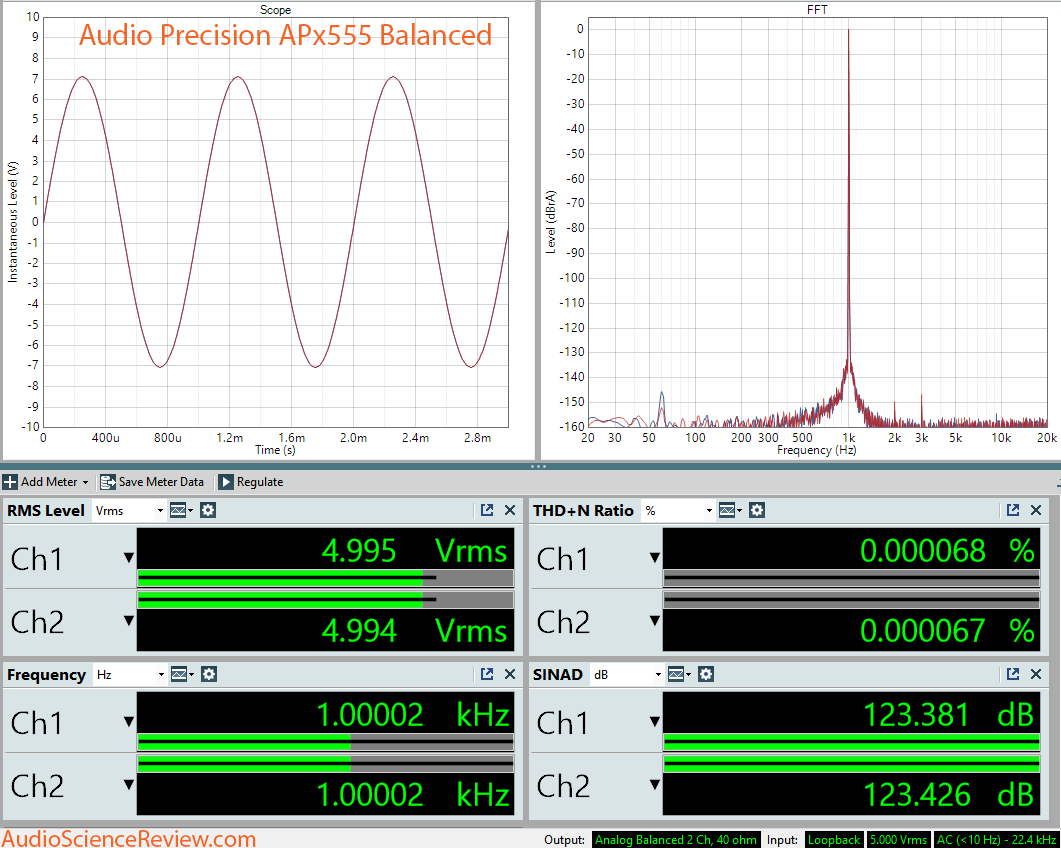Close the RMS Level meter
Screen dimensions: 1061x848
point(510,510)
